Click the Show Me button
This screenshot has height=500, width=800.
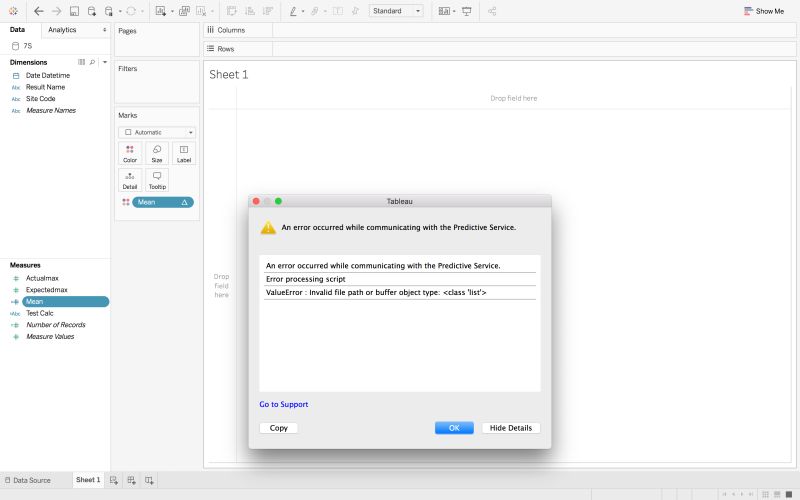click(763, 11)
